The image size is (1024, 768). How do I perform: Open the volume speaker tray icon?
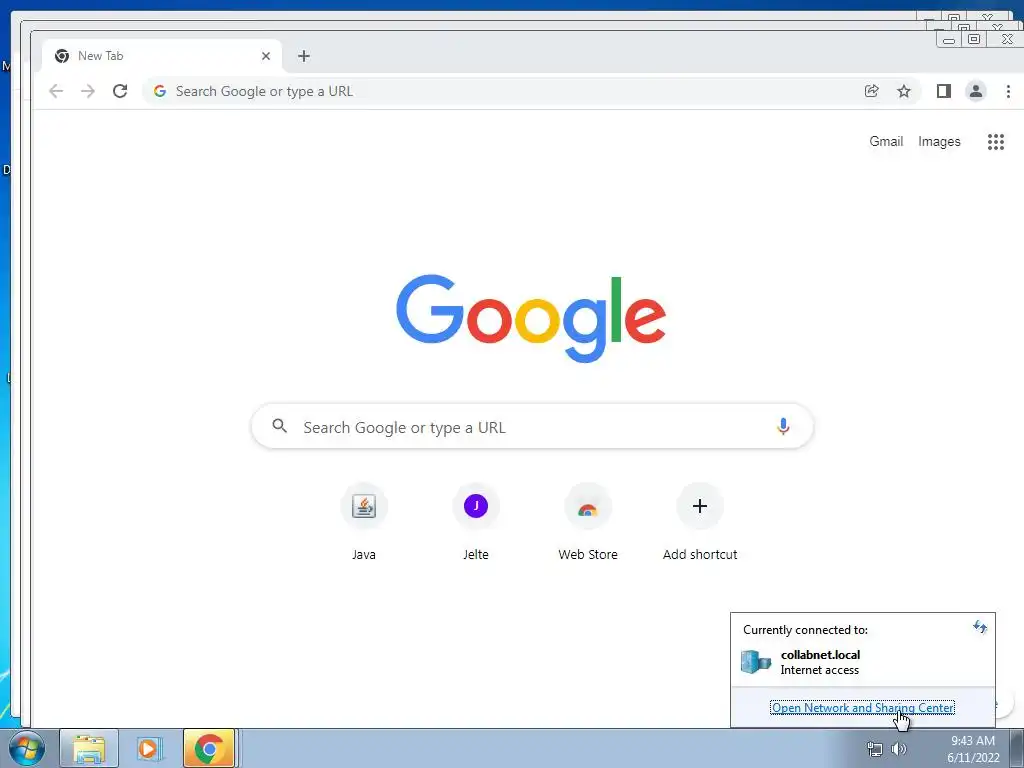pos(899,749)
